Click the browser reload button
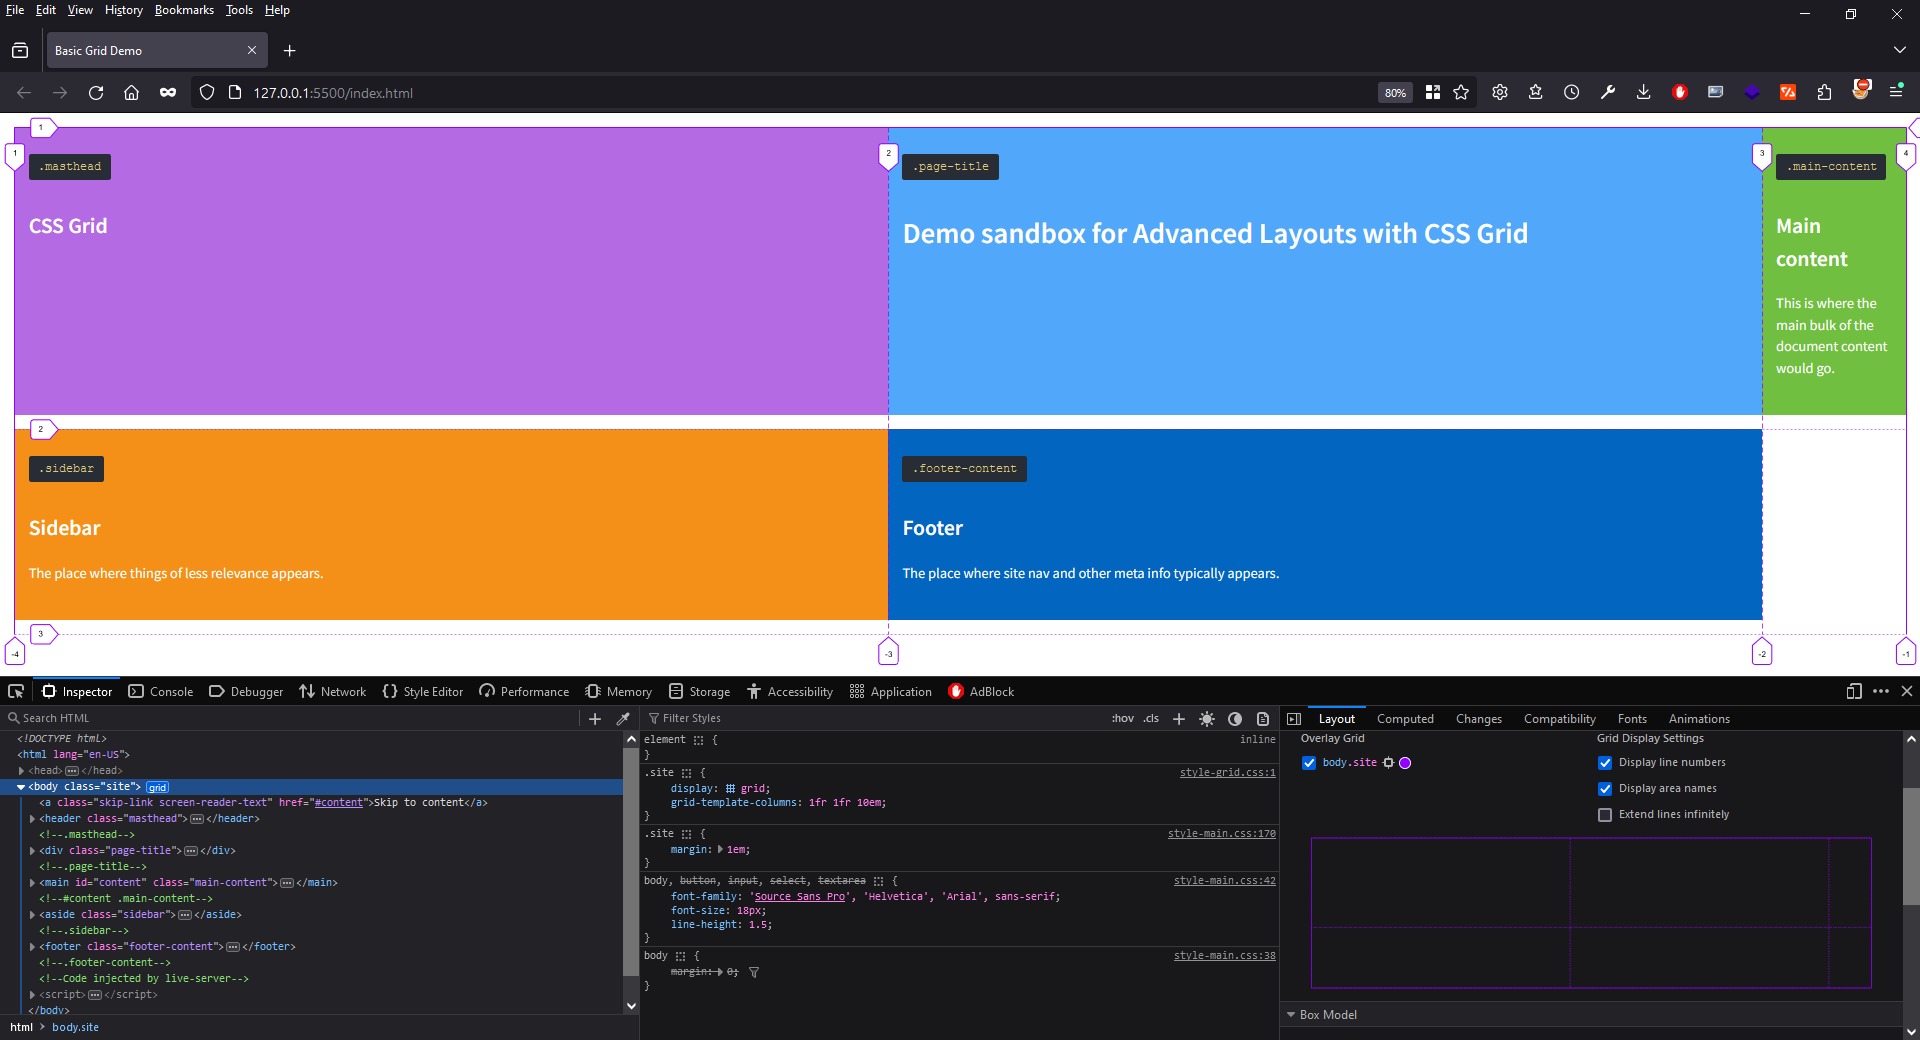 pyautogui.click(x=96, y=93)
